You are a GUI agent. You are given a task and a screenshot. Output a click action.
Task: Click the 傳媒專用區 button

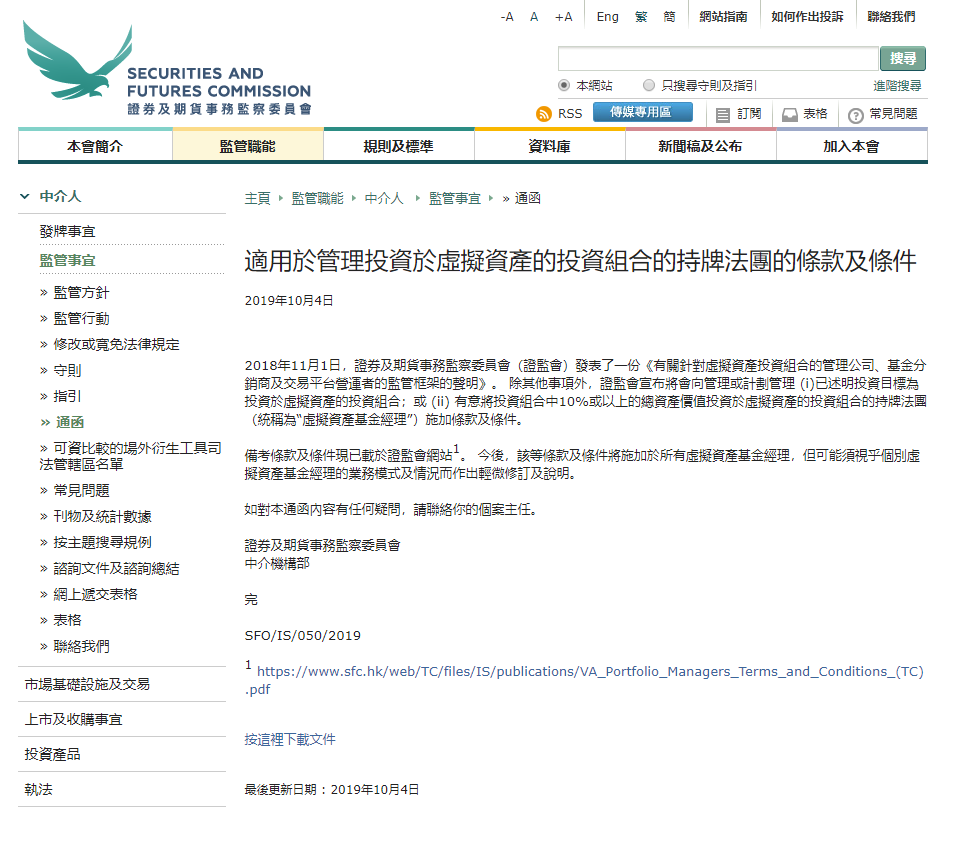(643, 112)
